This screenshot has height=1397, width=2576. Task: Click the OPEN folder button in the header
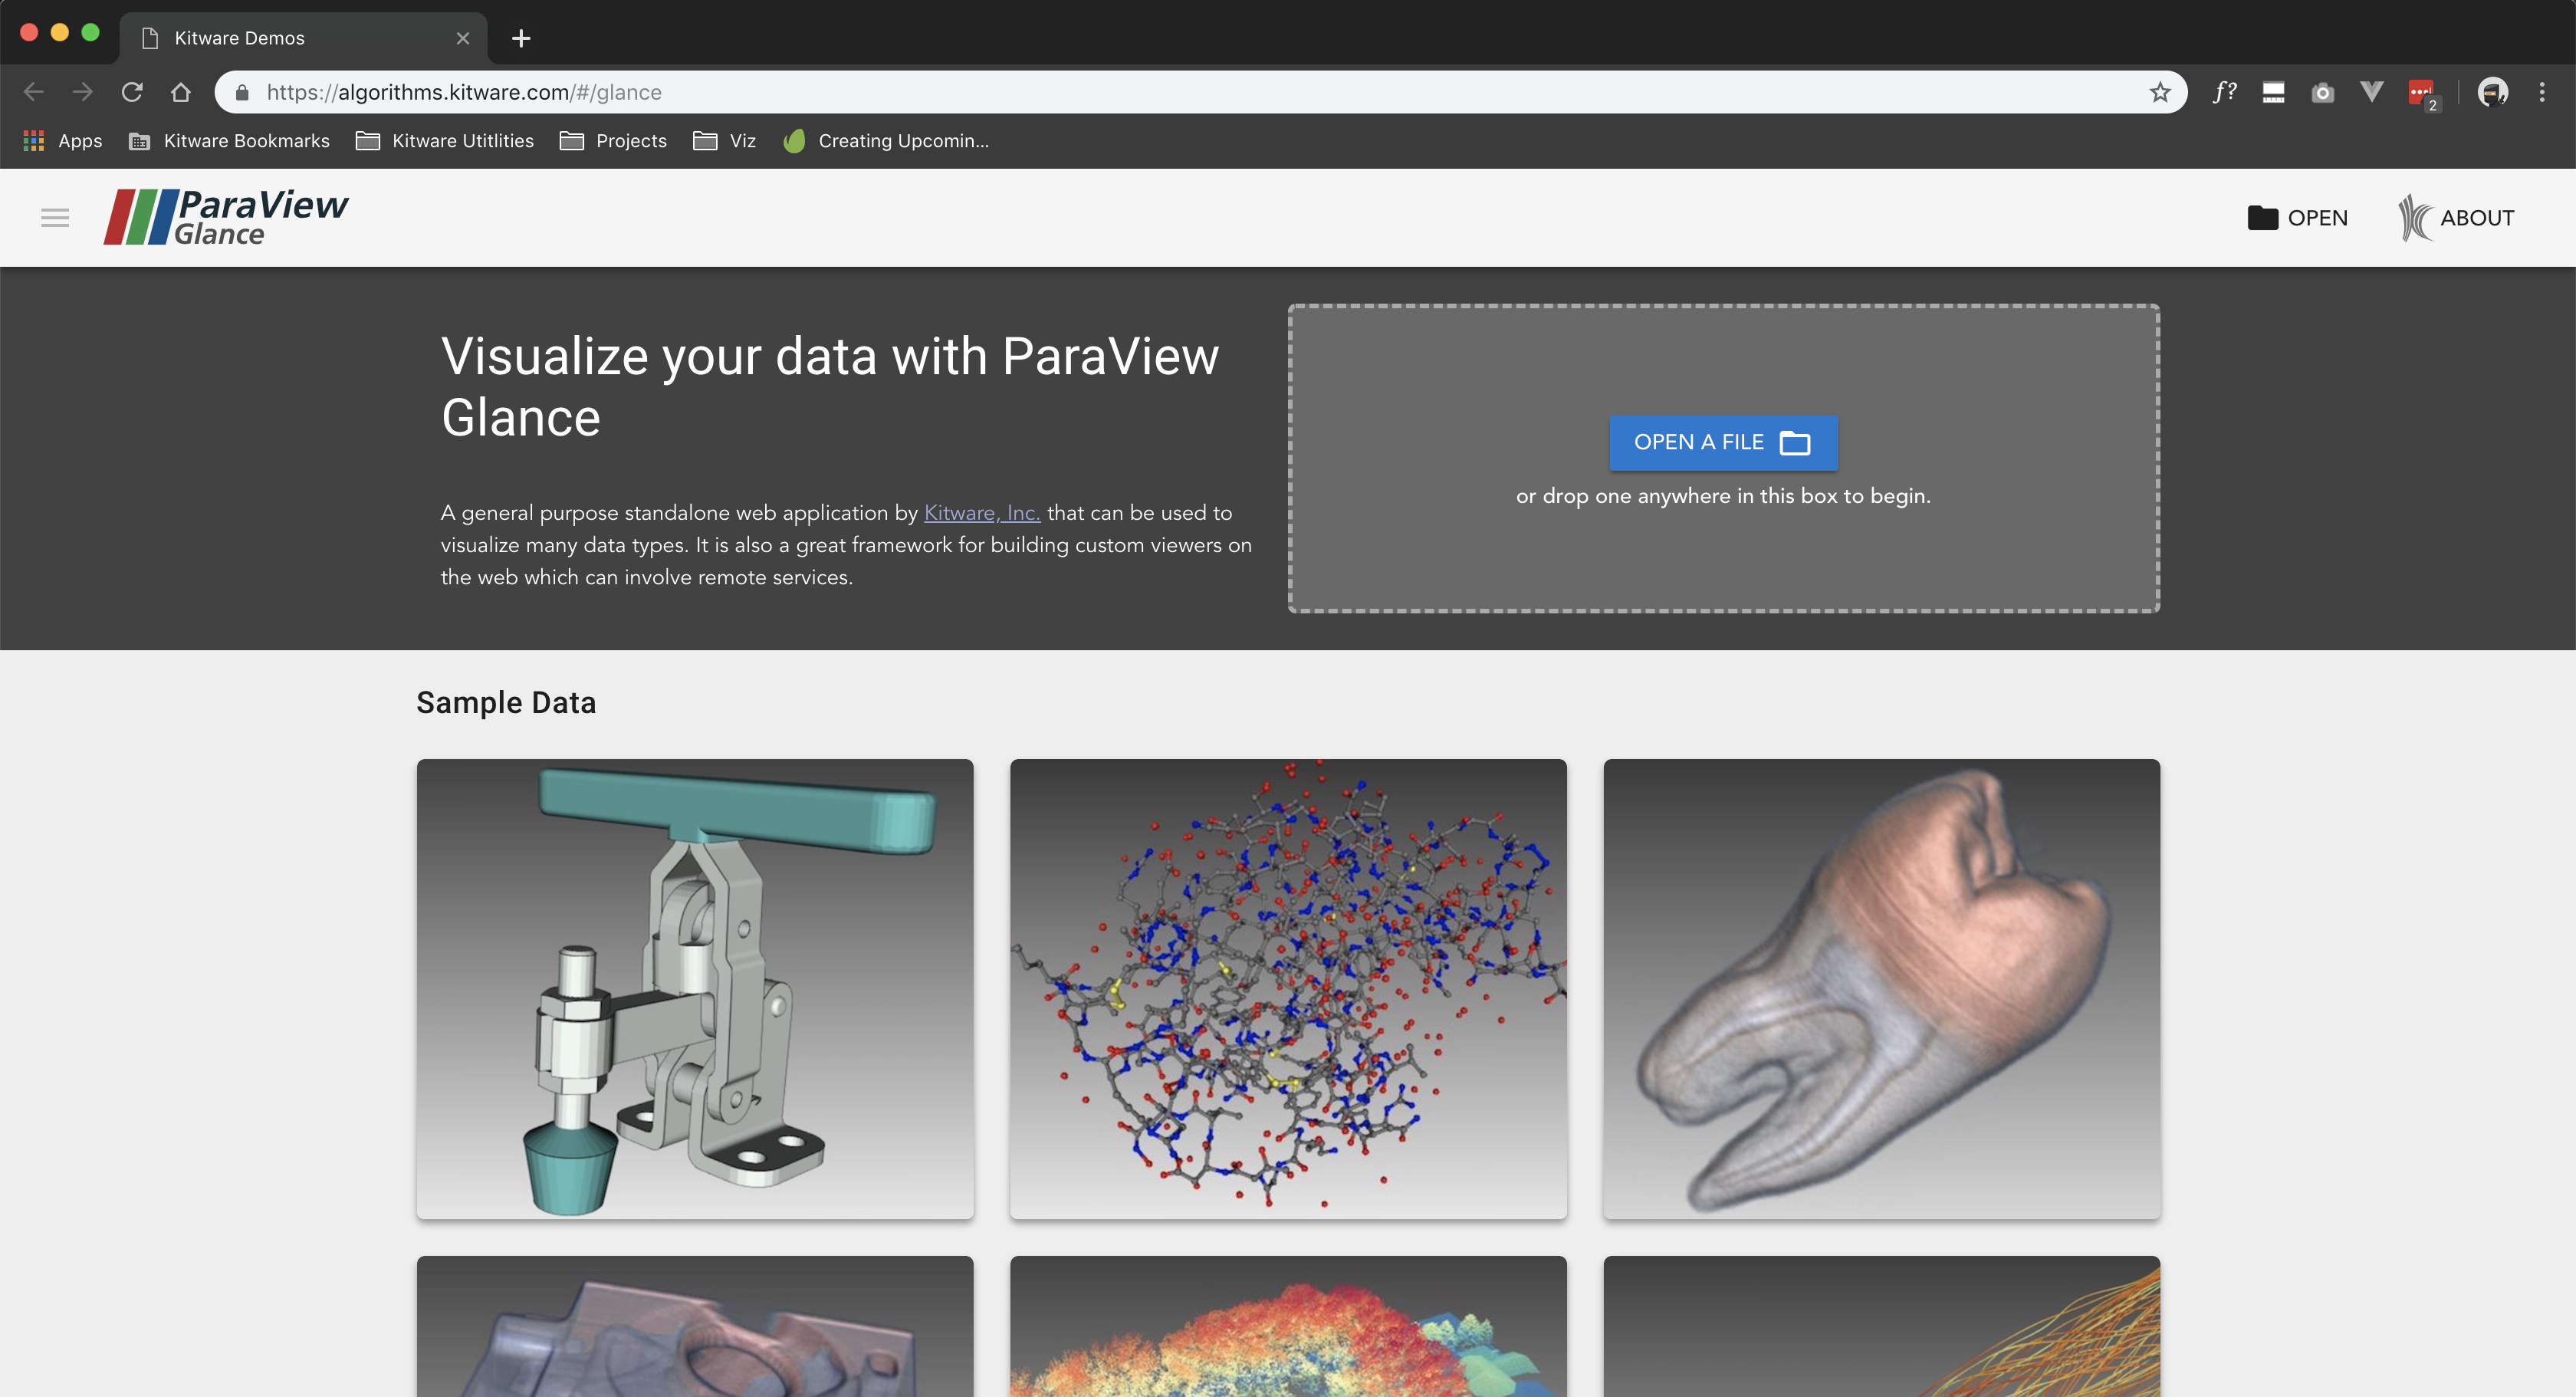2297,217
